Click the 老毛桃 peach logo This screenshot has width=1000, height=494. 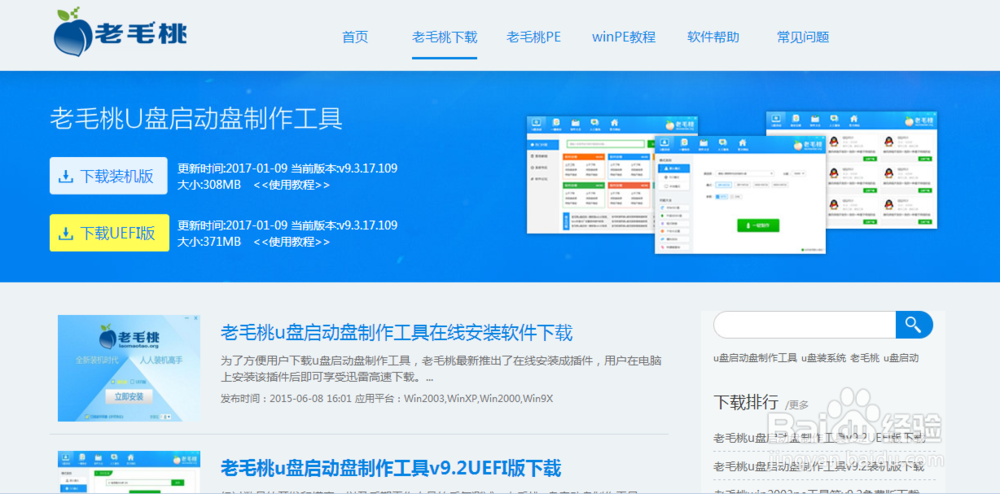point(121,32)
